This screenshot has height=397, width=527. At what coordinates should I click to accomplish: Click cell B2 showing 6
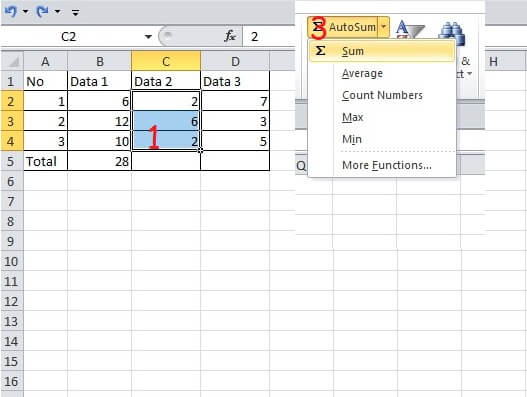click(99, 101)
